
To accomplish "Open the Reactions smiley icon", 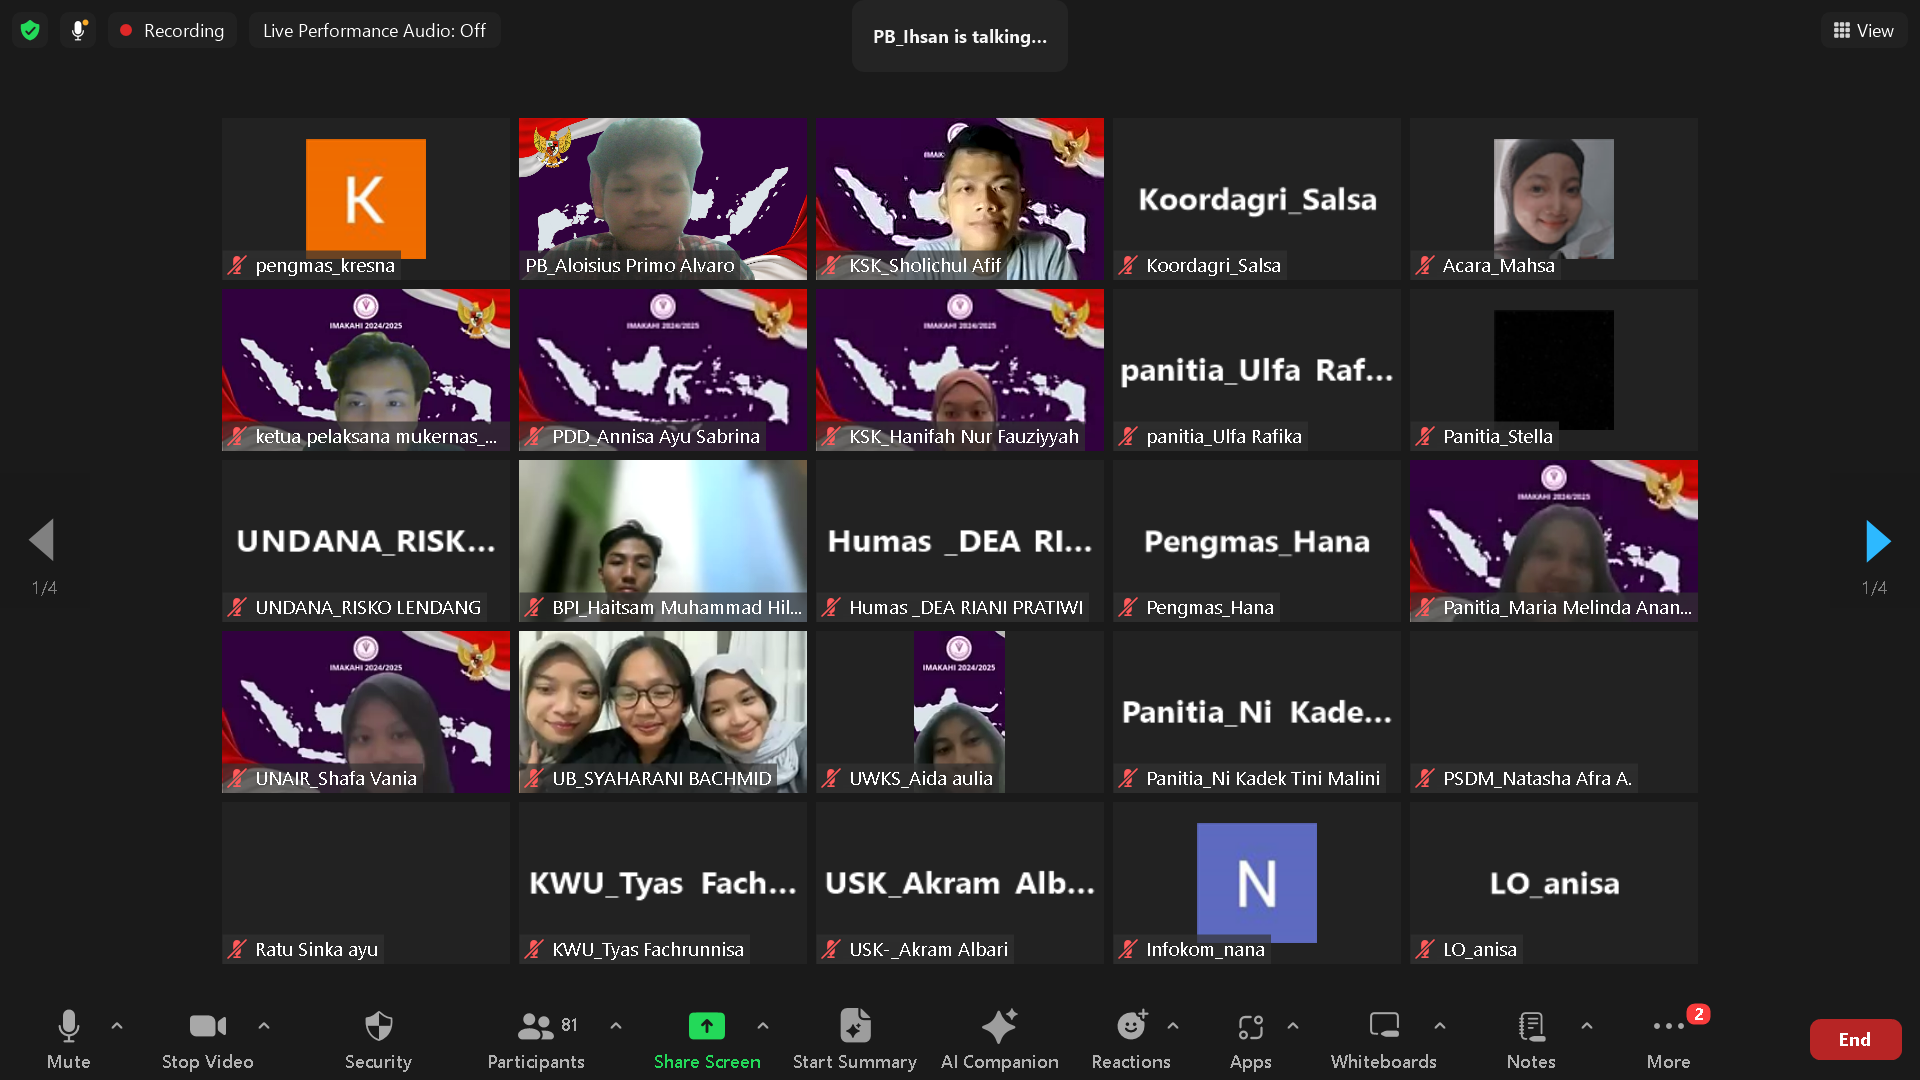I will pos(1130,1027).
